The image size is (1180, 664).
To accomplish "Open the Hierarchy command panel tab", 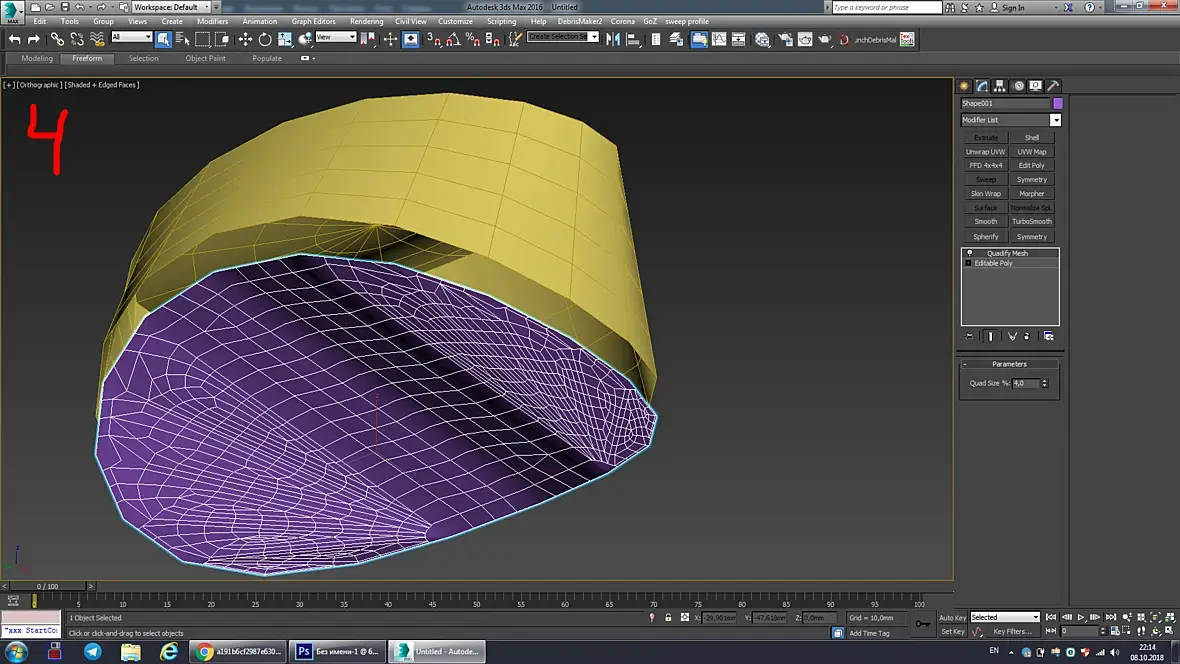I will (1000, 86).
